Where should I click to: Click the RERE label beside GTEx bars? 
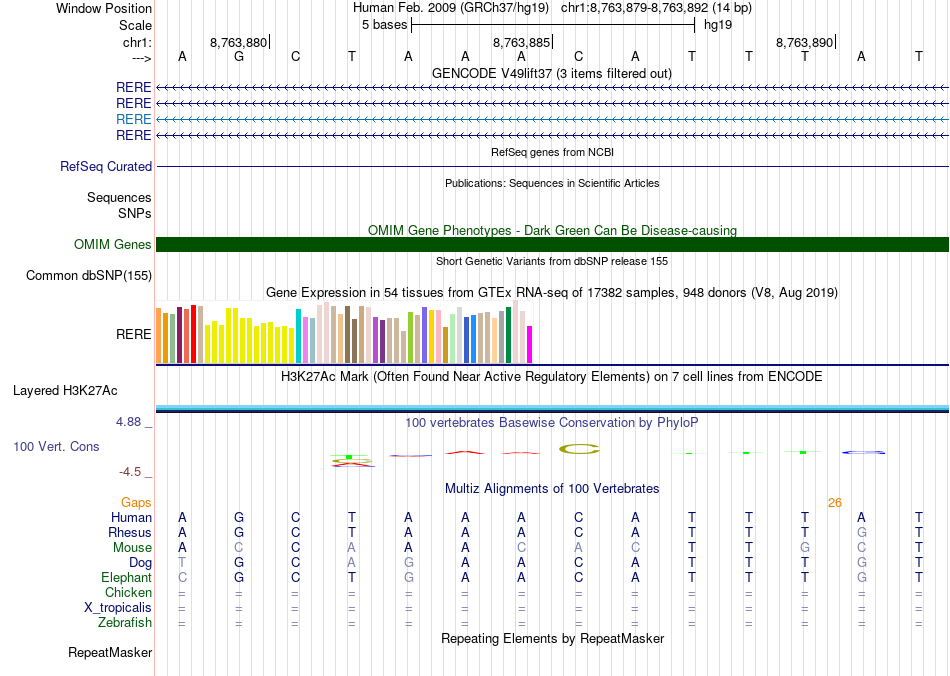(133, 334)
